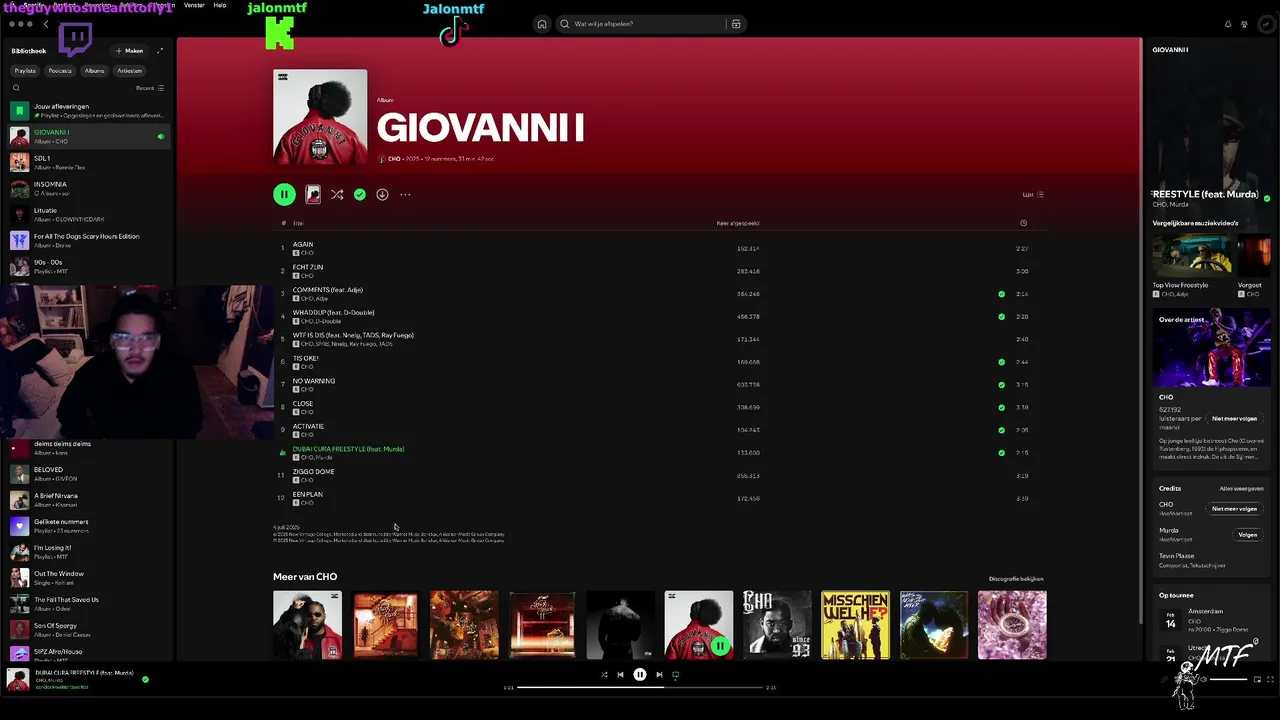
Task: Open the 'Gelikete nummers' playlist
Action: tap(90, 526)
